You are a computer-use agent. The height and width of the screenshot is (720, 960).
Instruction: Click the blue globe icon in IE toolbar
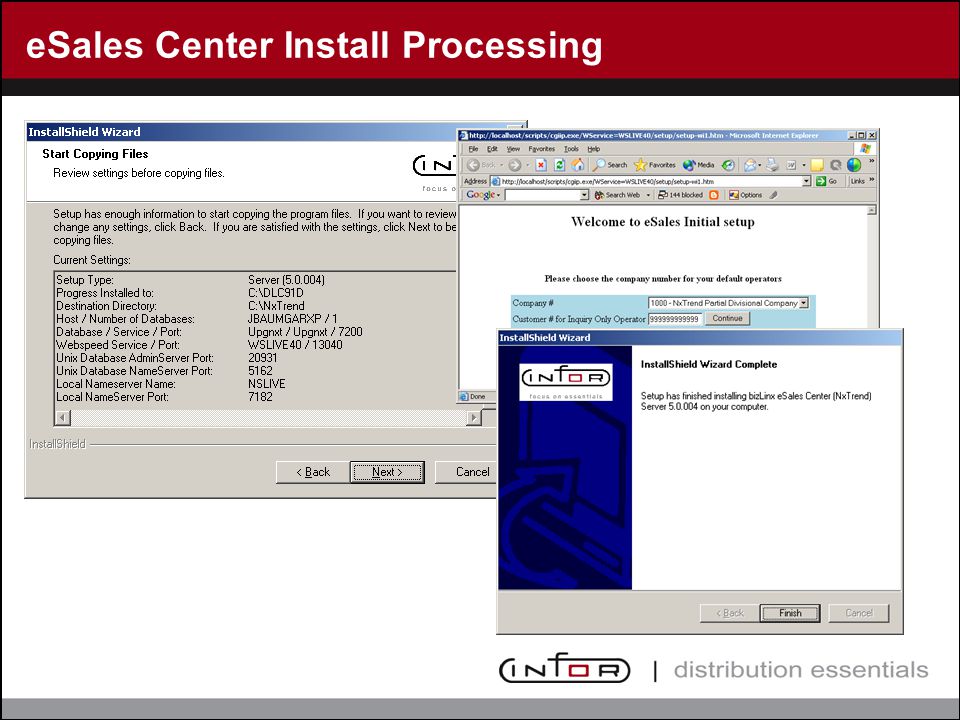point(854,165)
